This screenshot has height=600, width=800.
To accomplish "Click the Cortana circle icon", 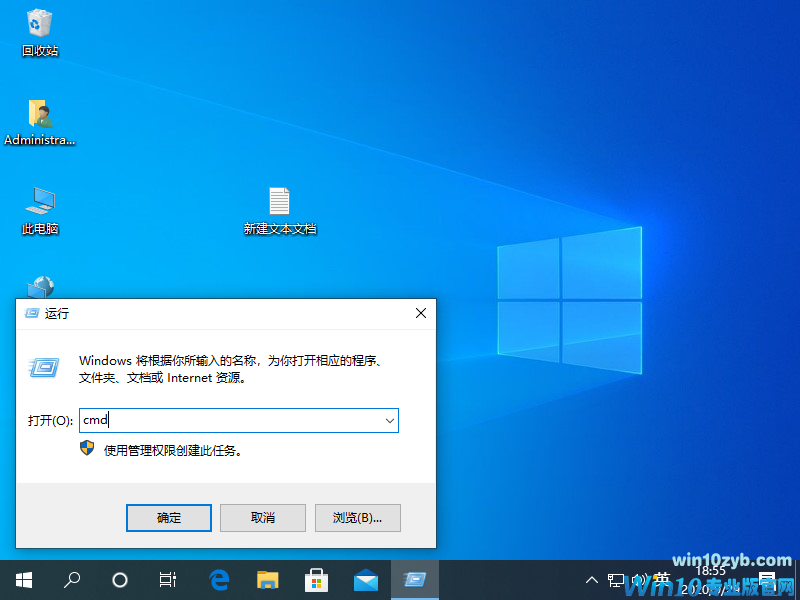I will click(x=119, y=580).
